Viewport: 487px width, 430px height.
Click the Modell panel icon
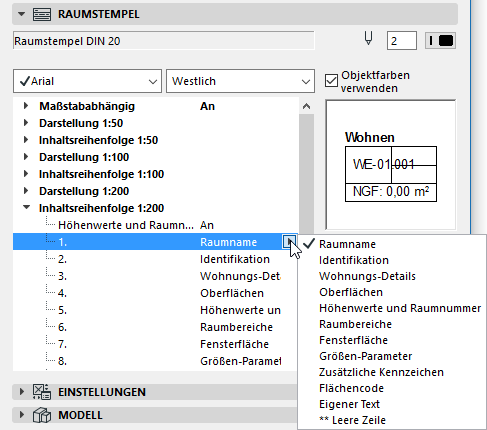click(42, 415)
